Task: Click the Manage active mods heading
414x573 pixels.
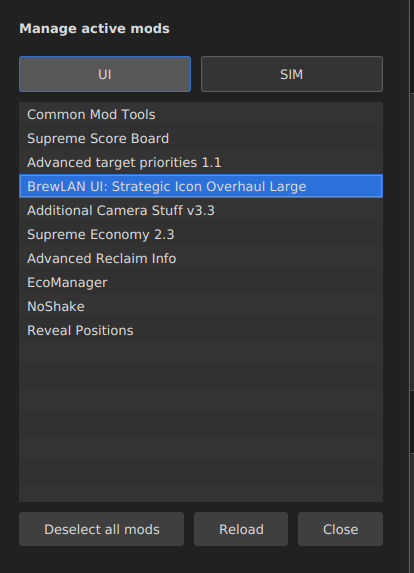Action: coord(94,29)
